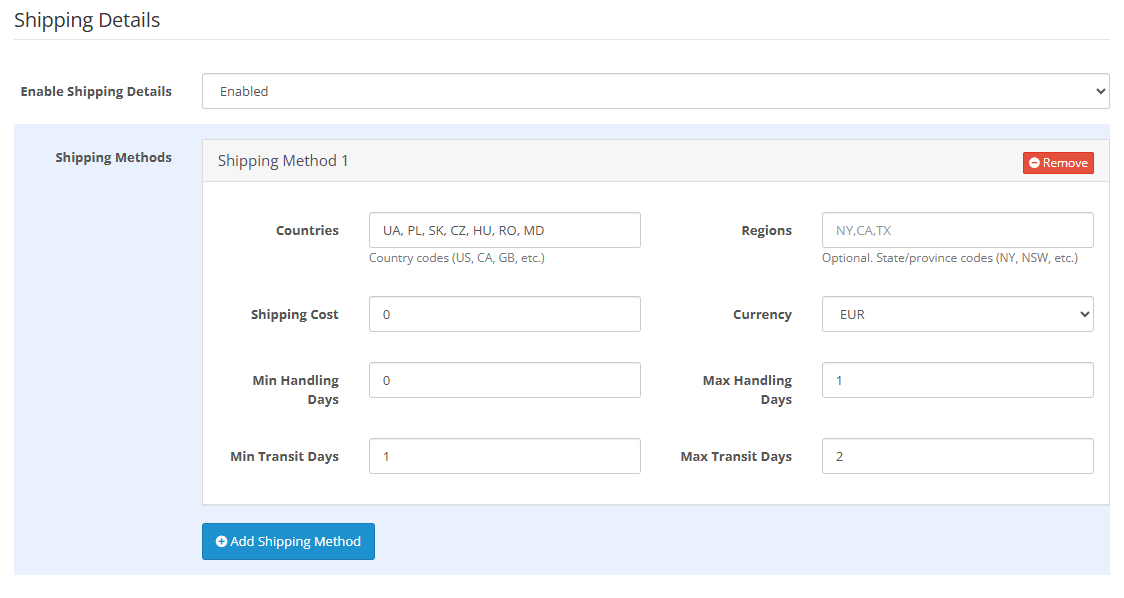Click the minus icon on the Remove button

[x=1035, y=163]
